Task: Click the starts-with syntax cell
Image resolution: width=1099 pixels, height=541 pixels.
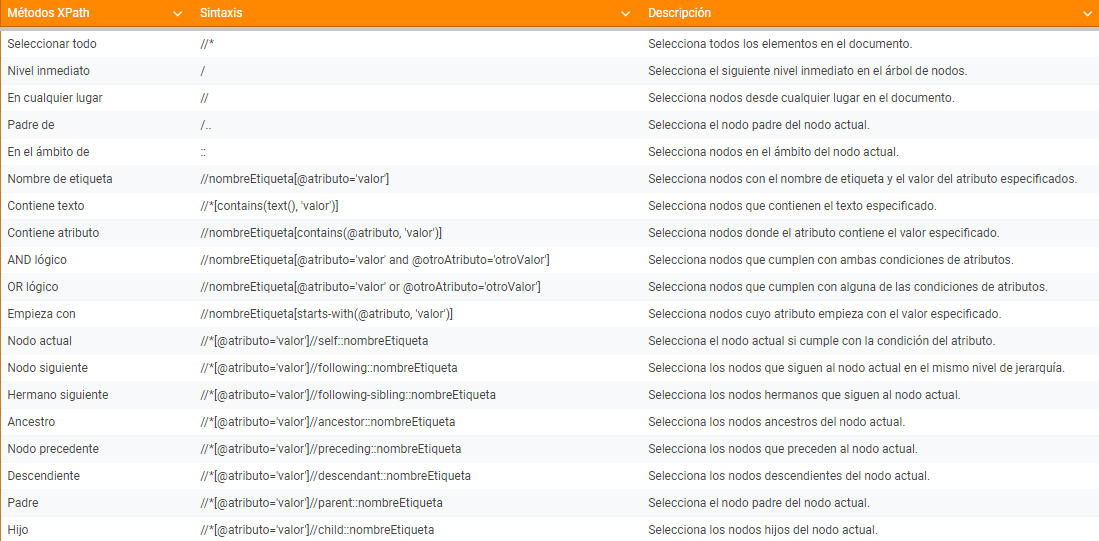Action: pos(327,314)
